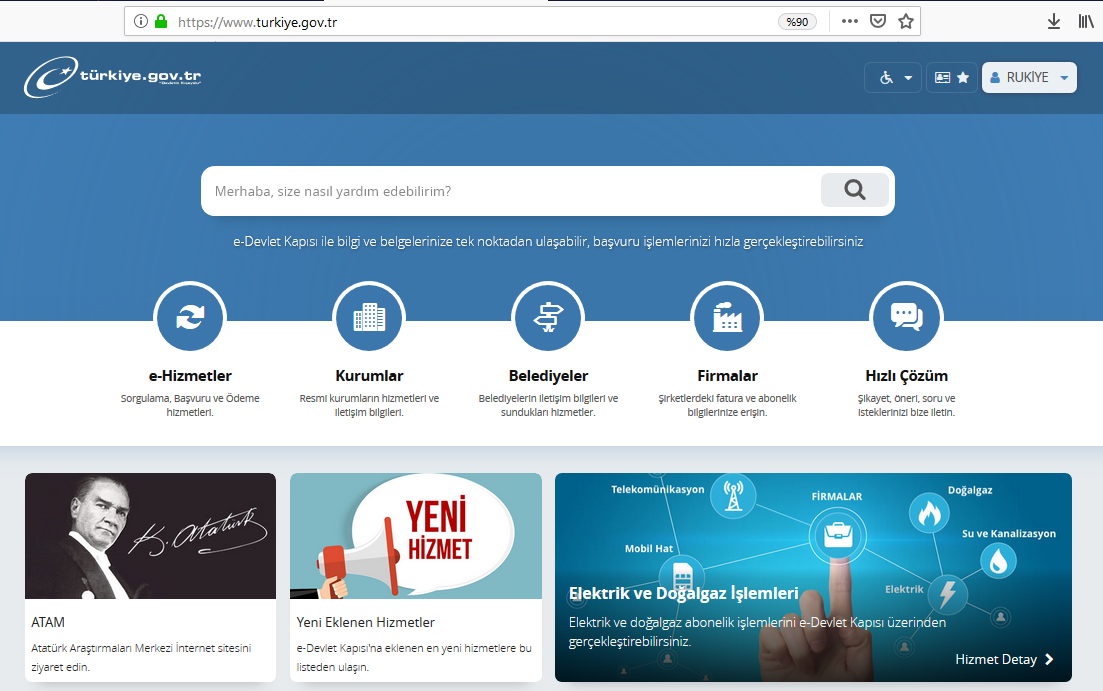Open the Belediyeler signpost icon
1103x691 pixels.
548,317
